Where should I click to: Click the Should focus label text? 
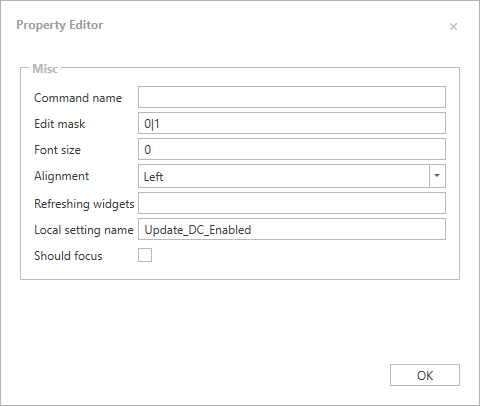tap(68, 256)
